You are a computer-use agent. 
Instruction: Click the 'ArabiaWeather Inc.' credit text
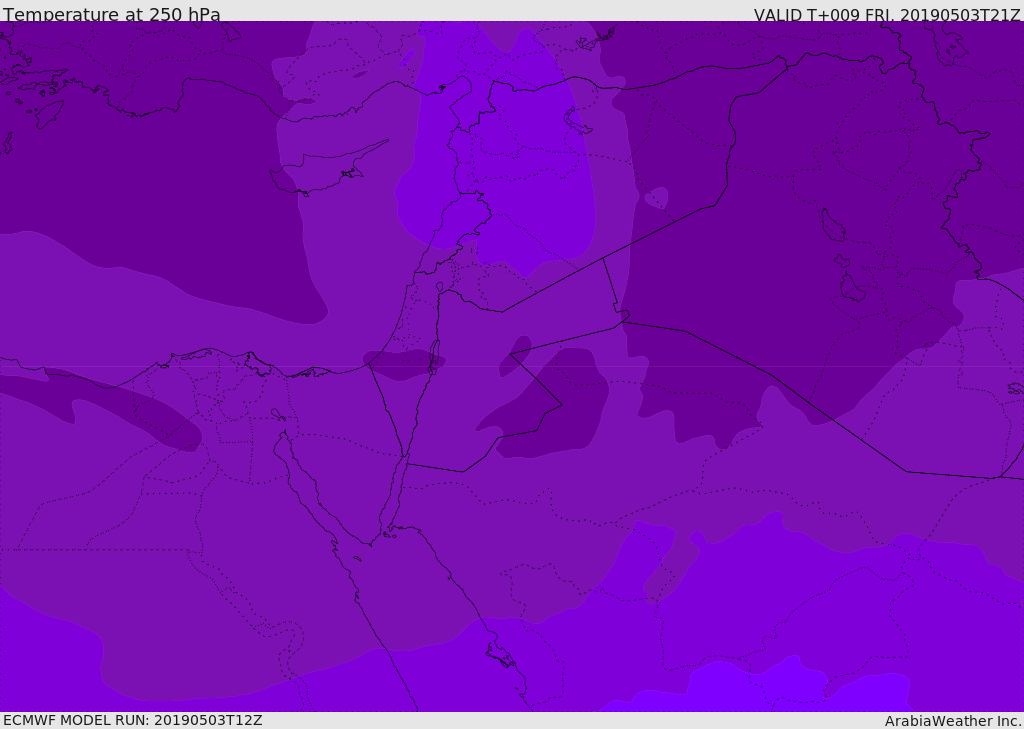(953, 721)
